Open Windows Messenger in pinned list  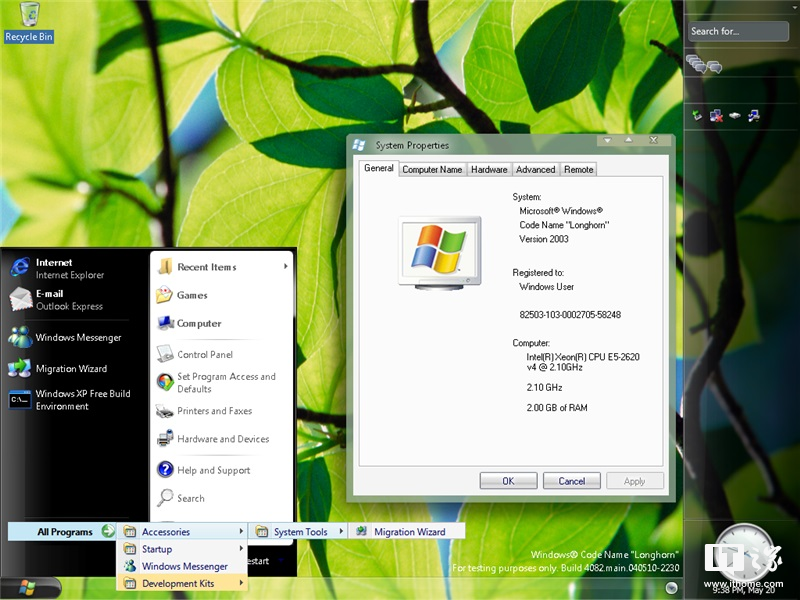pyautogui.click(x=65, y=337)
